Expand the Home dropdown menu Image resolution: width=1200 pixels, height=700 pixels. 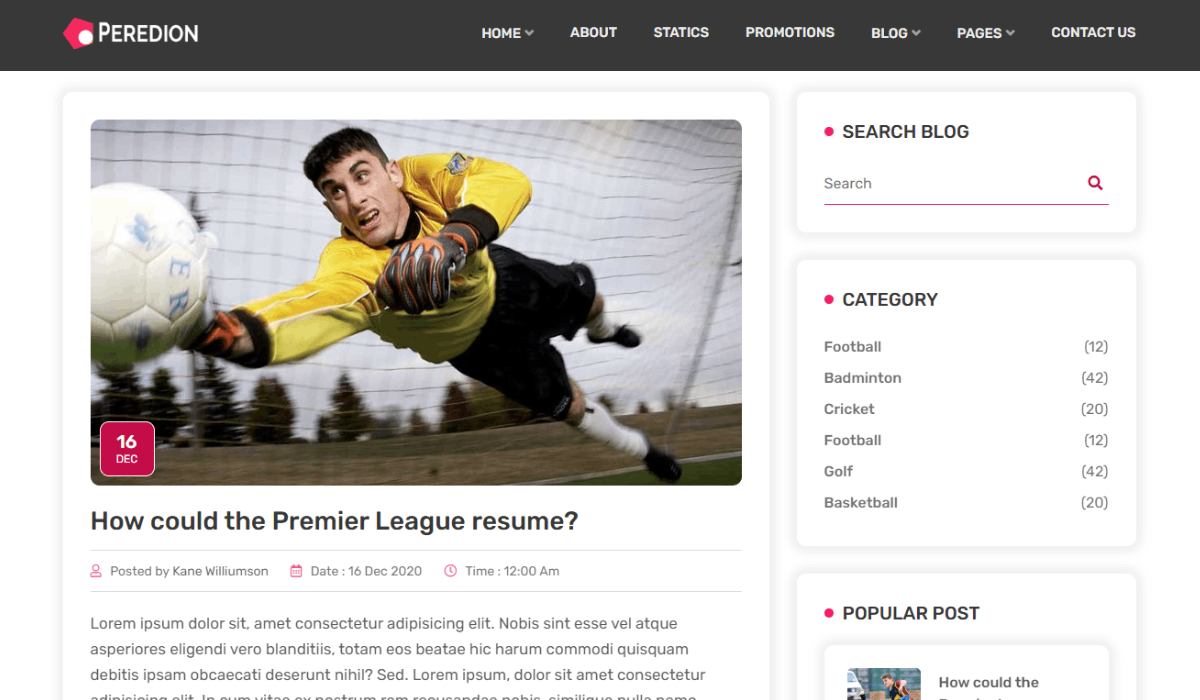point(508,33)
